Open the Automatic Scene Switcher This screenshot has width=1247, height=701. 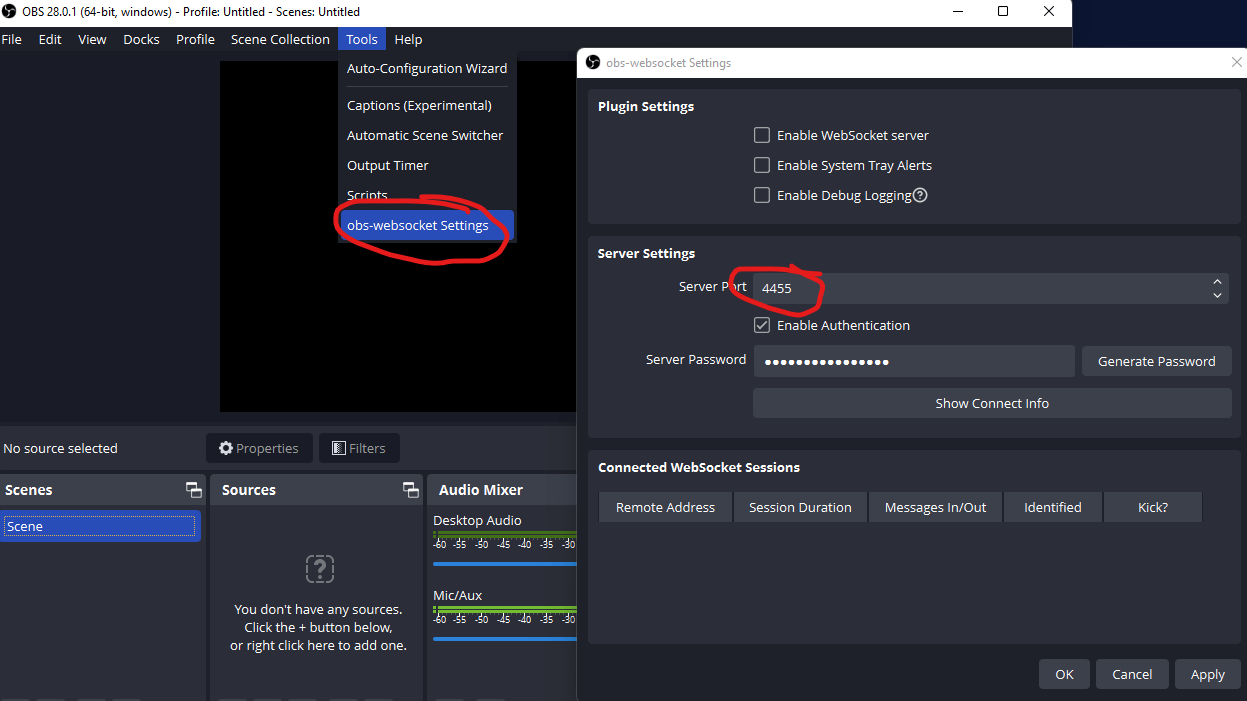(427, 135)
